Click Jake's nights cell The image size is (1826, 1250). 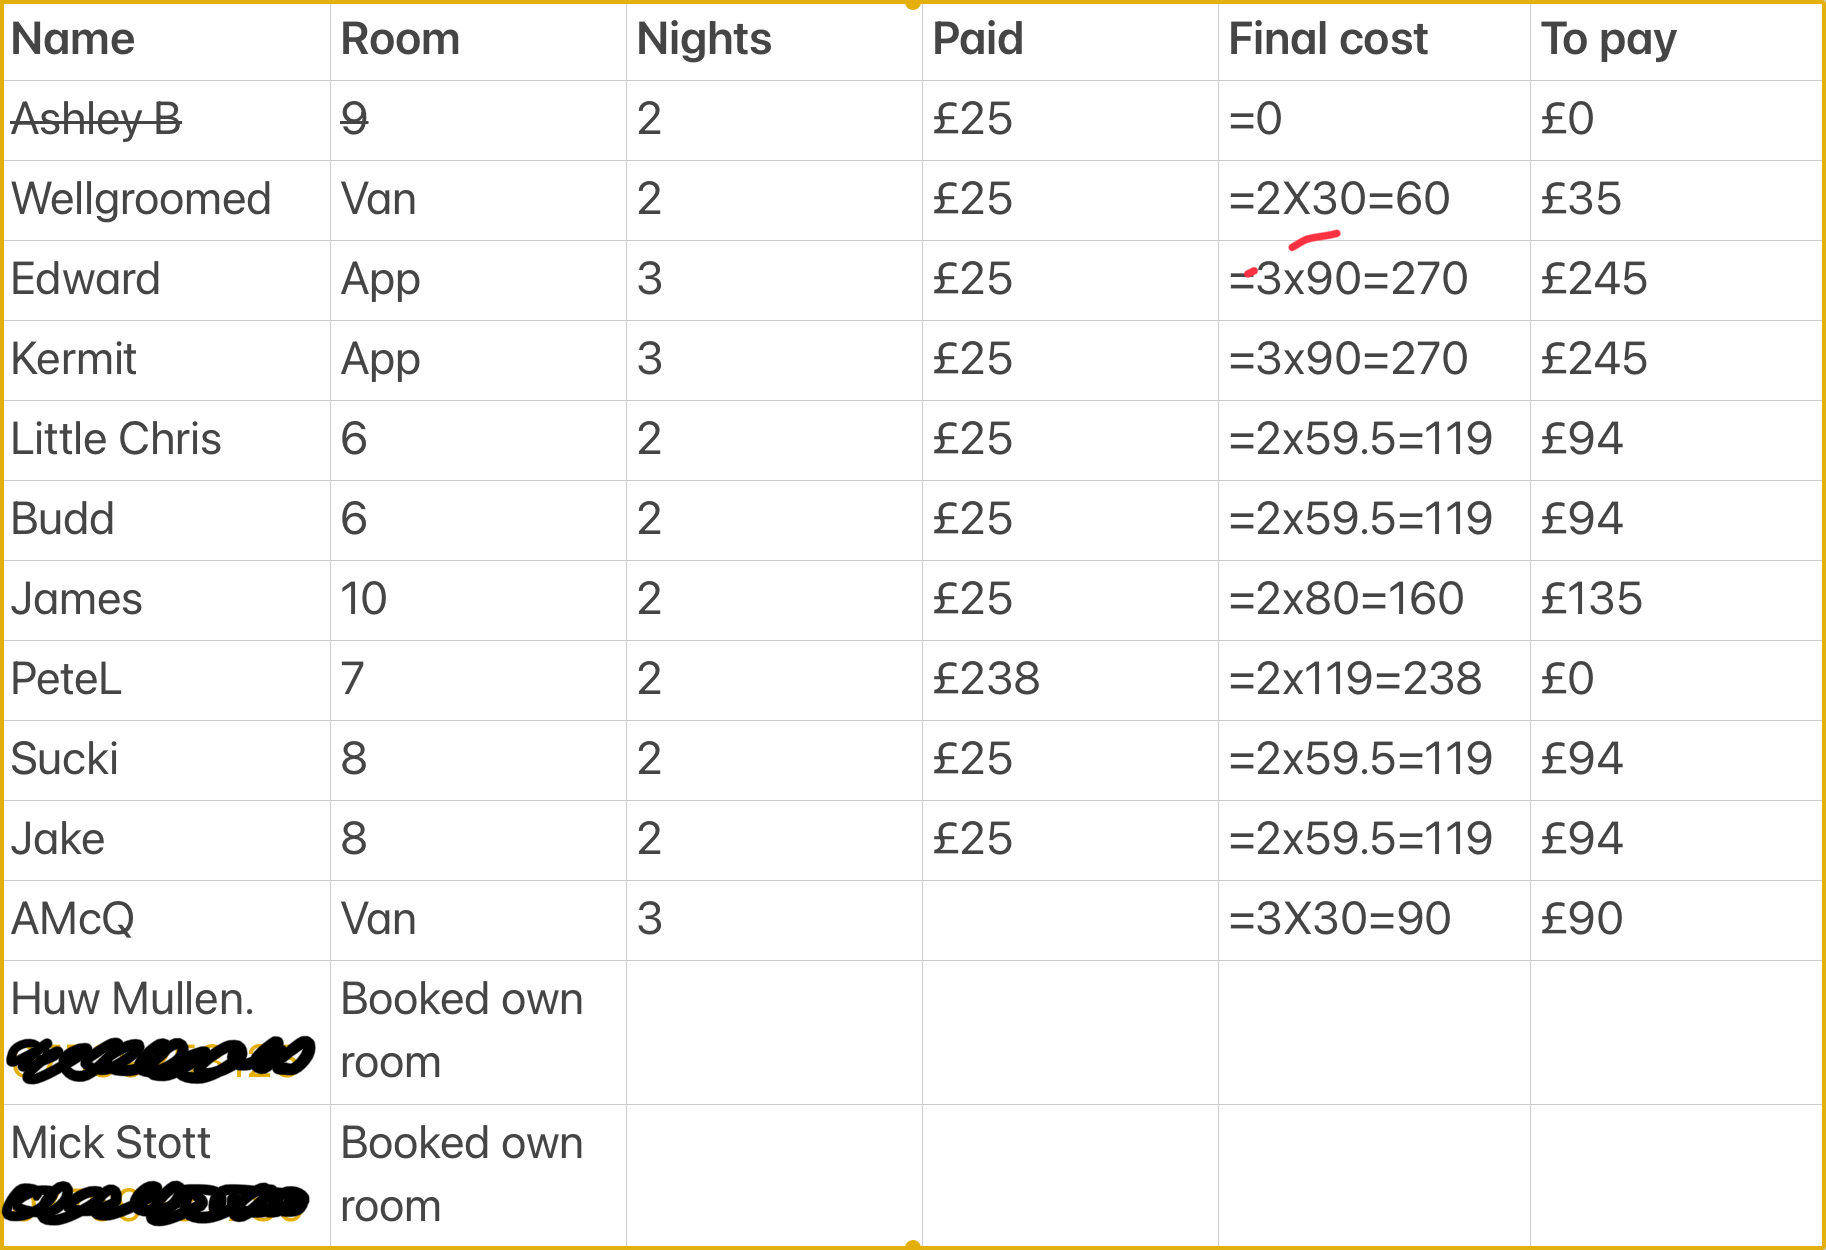(774, 840)
